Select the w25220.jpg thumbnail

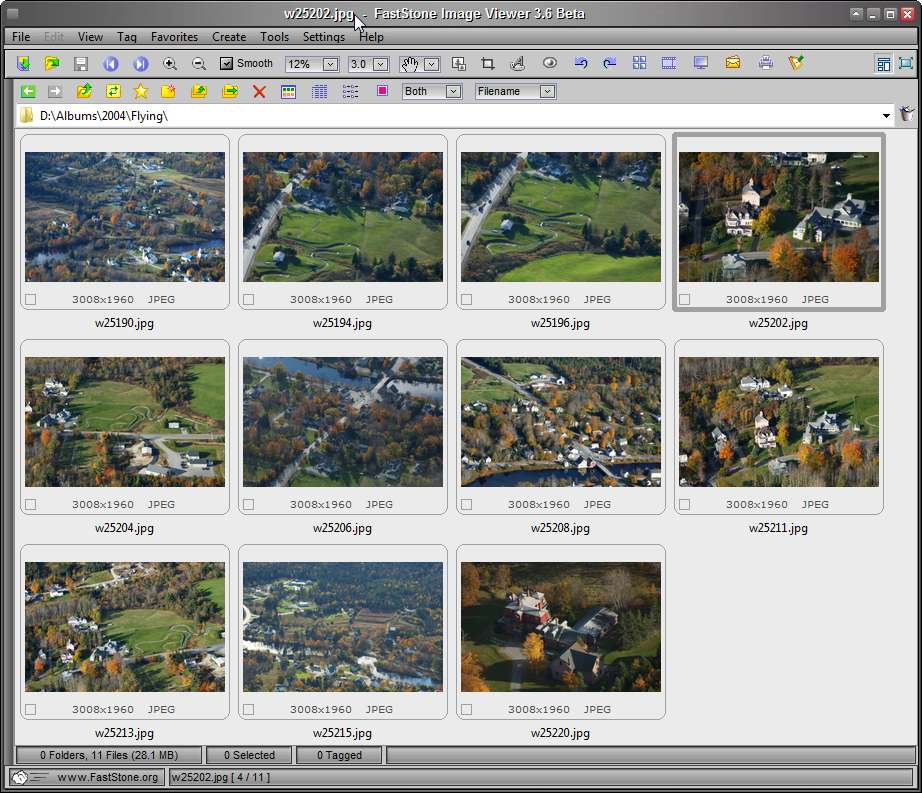(x=560, y=627)
